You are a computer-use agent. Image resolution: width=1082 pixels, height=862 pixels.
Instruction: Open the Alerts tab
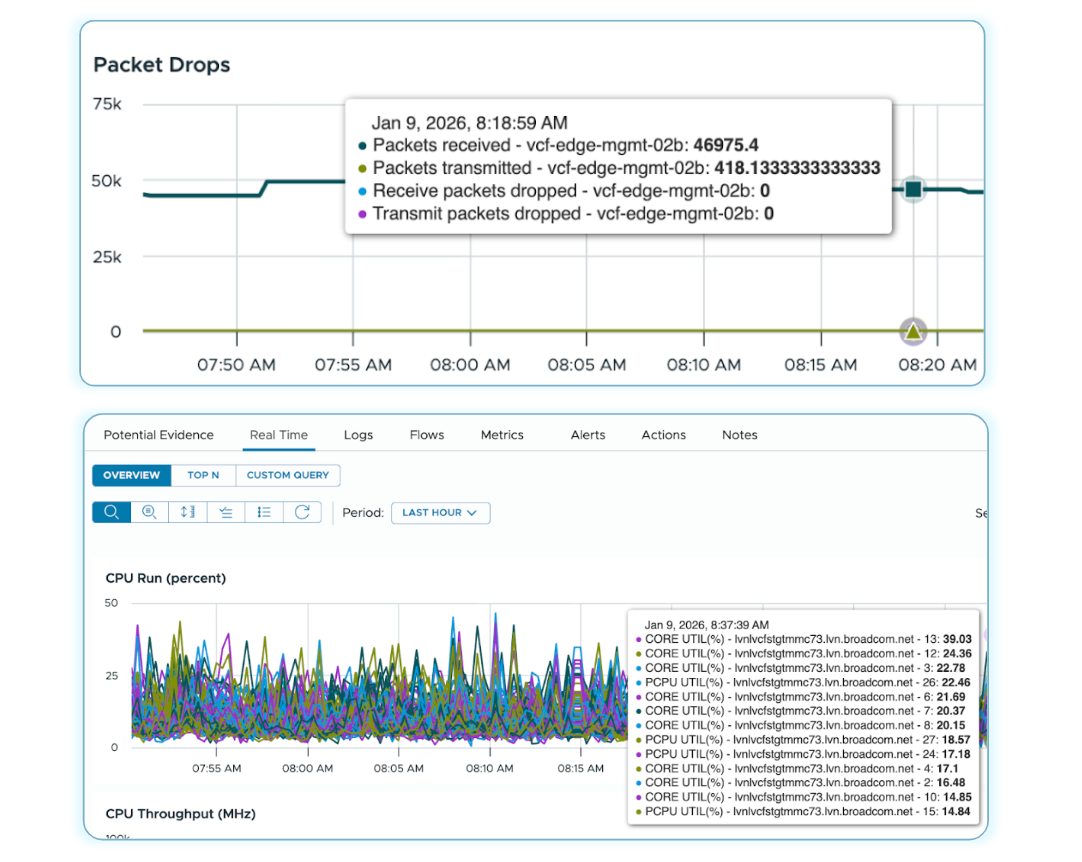click(588, 435)
